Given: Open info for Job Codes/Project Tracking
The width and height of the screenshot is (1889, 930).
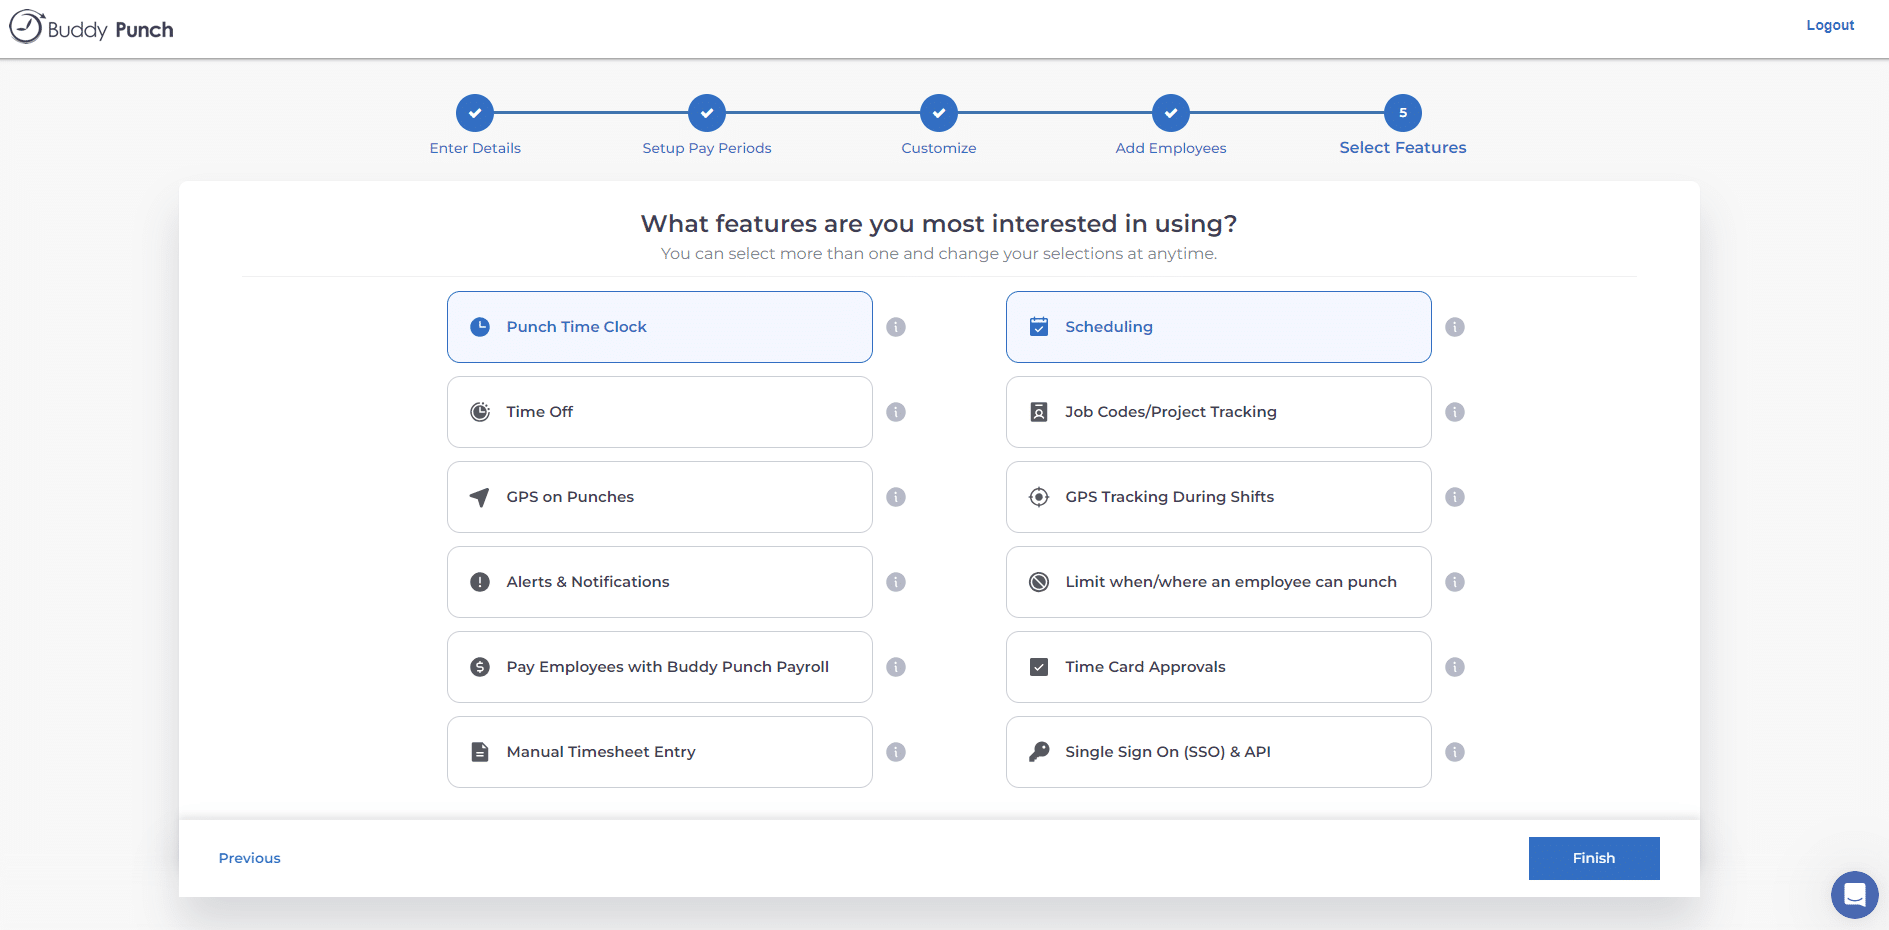Looking at the screenshot, I should coord(1455,412).
